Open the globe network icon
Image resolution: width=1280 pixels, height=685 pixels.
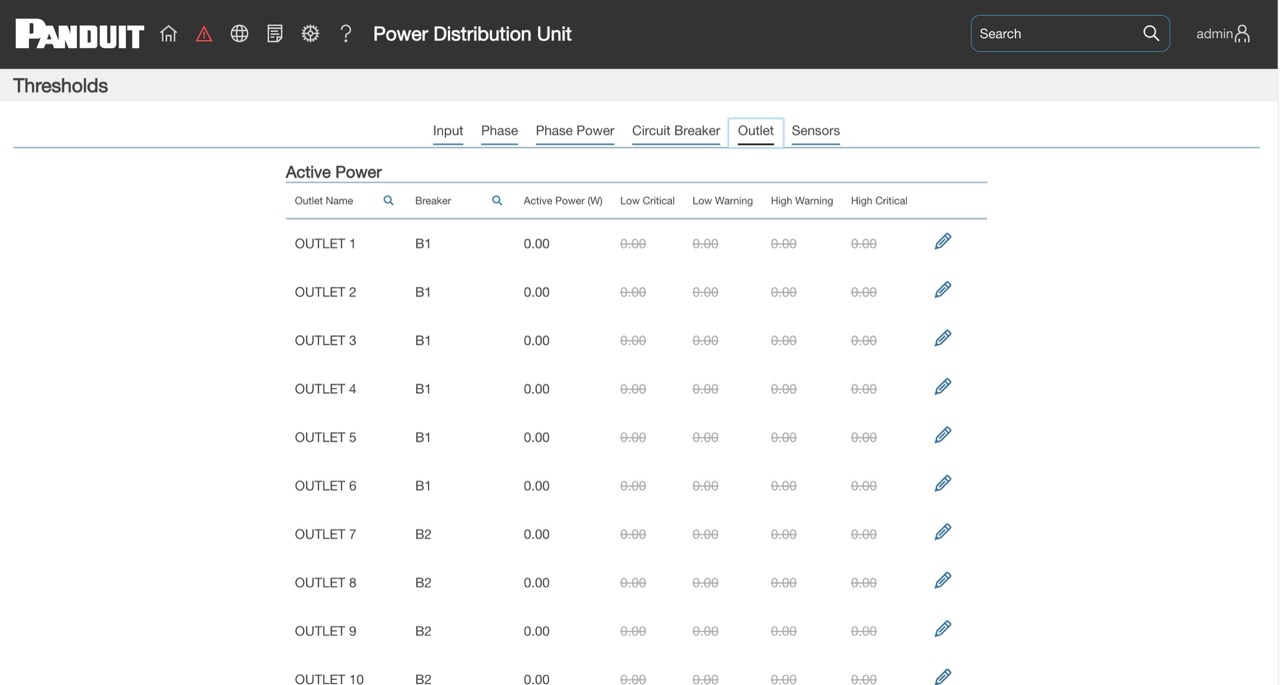pos(239,33)
